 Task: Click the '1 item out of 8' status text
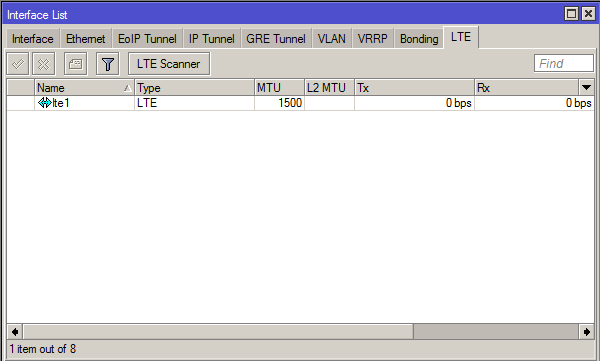tap(42, 349)
